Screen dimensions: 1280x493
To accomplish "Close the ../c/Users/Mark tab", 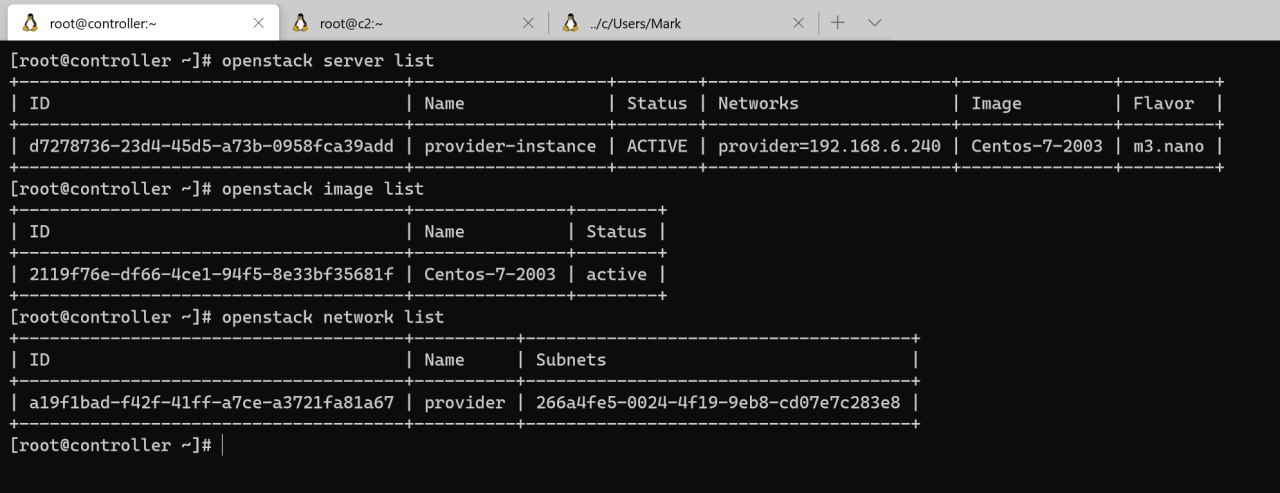I will click(x=799, y=23).
